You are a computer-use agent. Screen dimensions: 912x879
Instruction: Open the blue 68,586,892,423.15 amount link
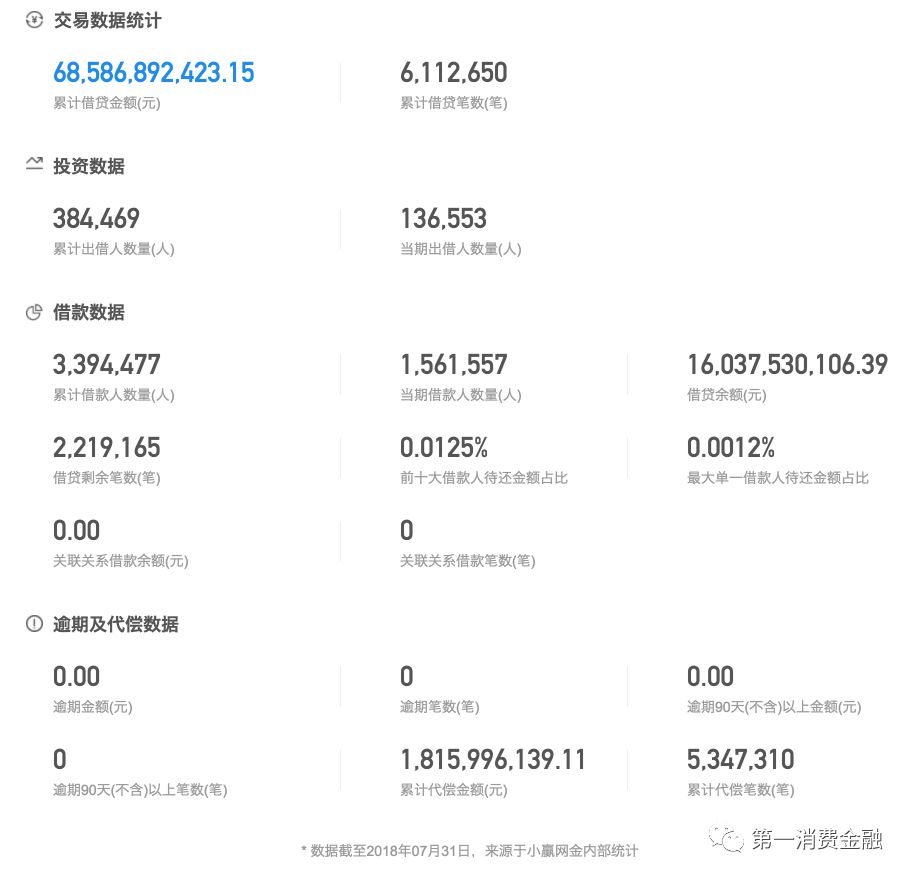(153, 72)
